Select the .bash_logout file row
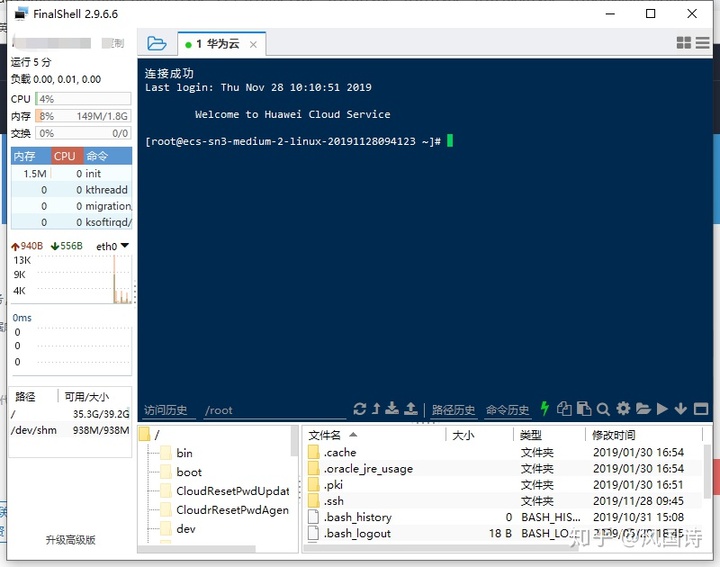 (503, 533)
